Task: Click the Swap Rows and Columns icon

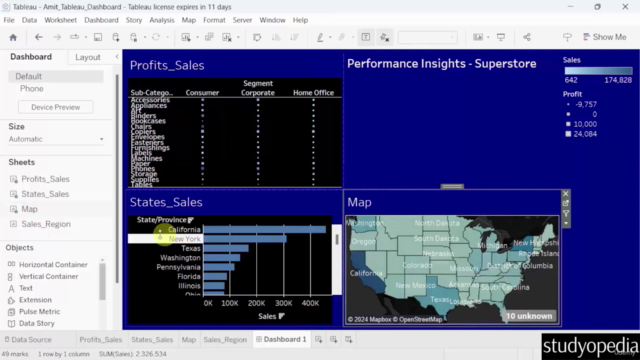Action: point(257,37)
